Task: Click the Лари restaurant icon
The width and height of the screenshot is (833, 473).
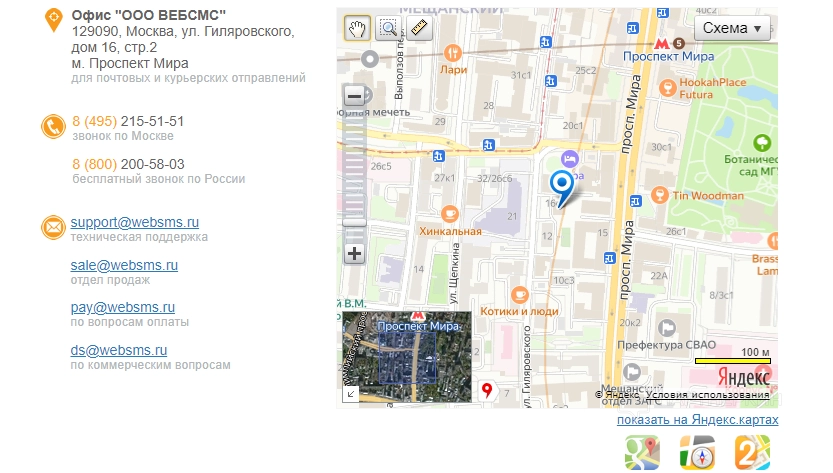Action: pos(452,53)
